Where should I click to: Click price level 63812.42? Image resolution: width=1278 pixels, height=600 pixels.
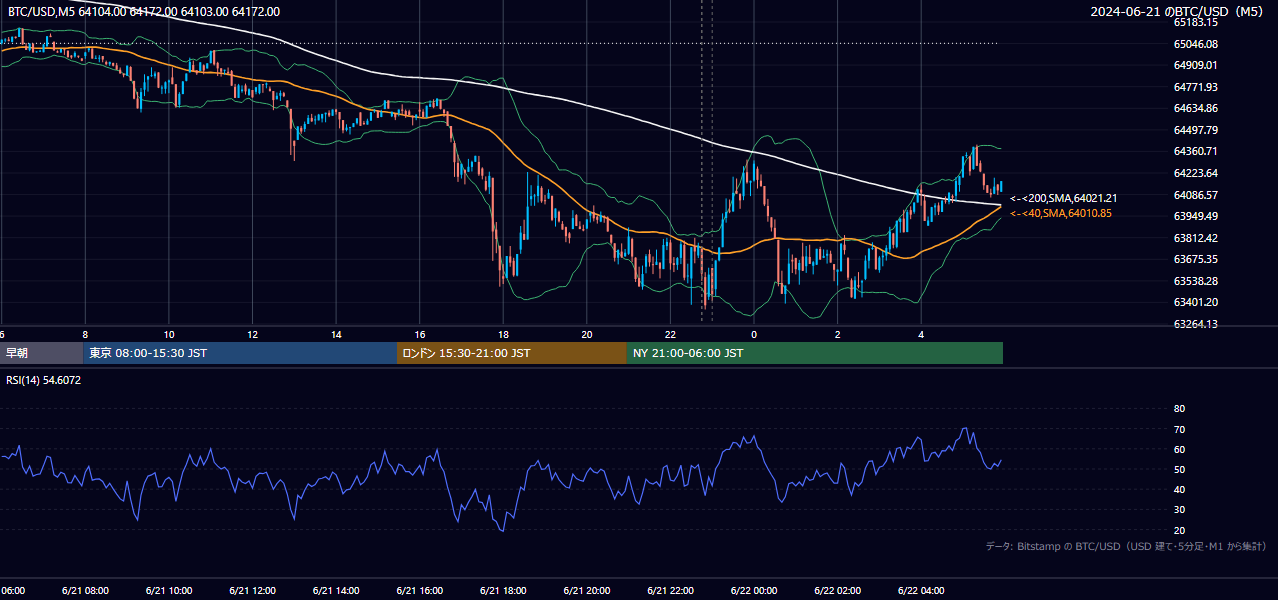[x=1195, y=238]
